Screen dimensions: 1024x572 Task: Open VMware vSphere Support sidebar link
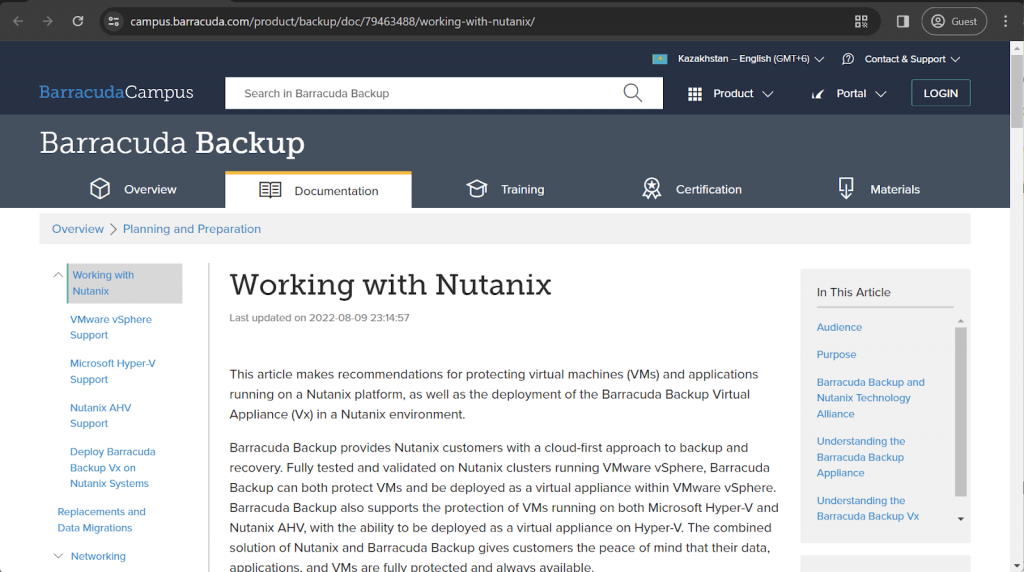click(x=111, y=327)
